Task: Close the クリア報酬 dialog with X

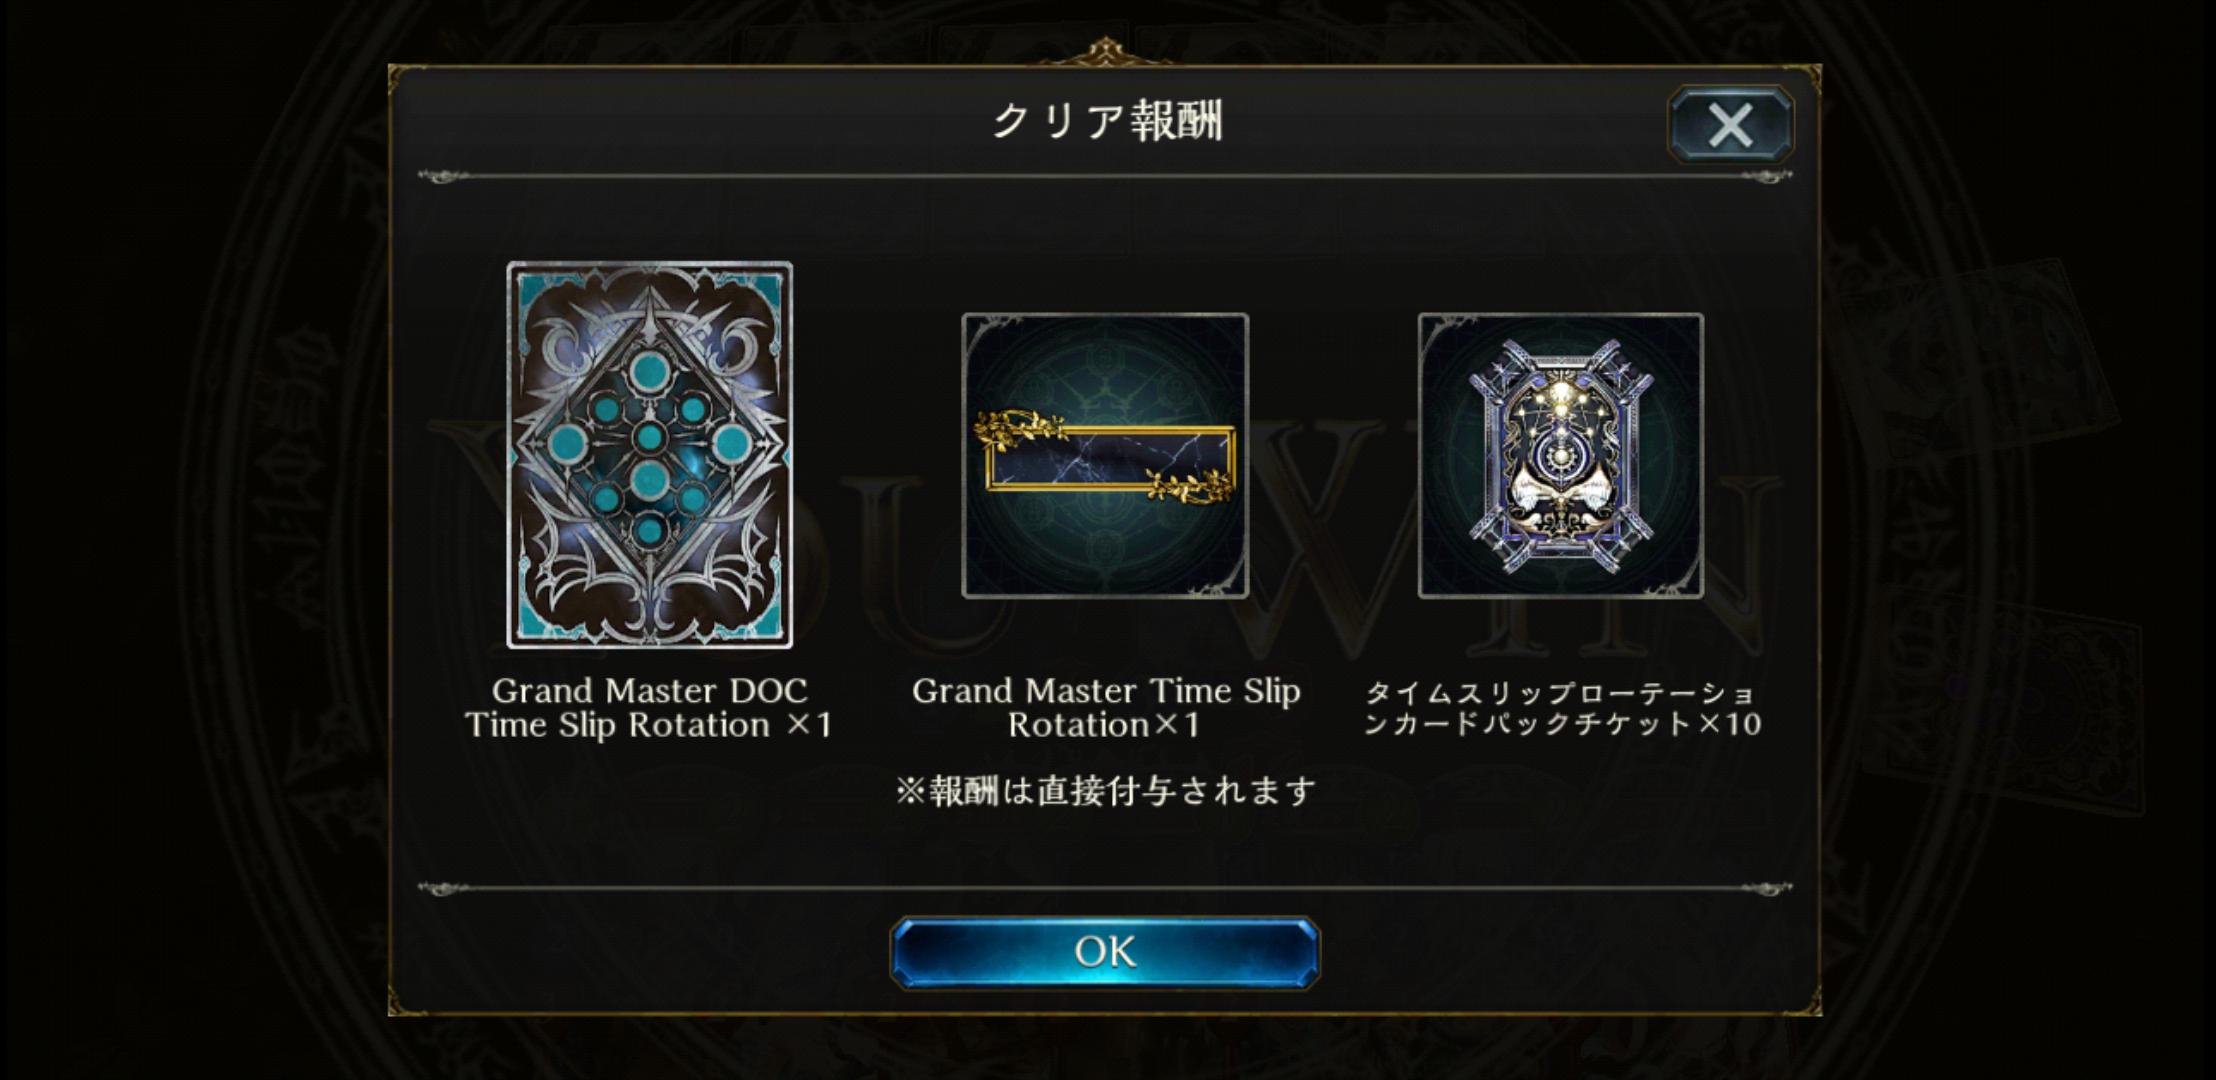Action: pos(1730,125)
